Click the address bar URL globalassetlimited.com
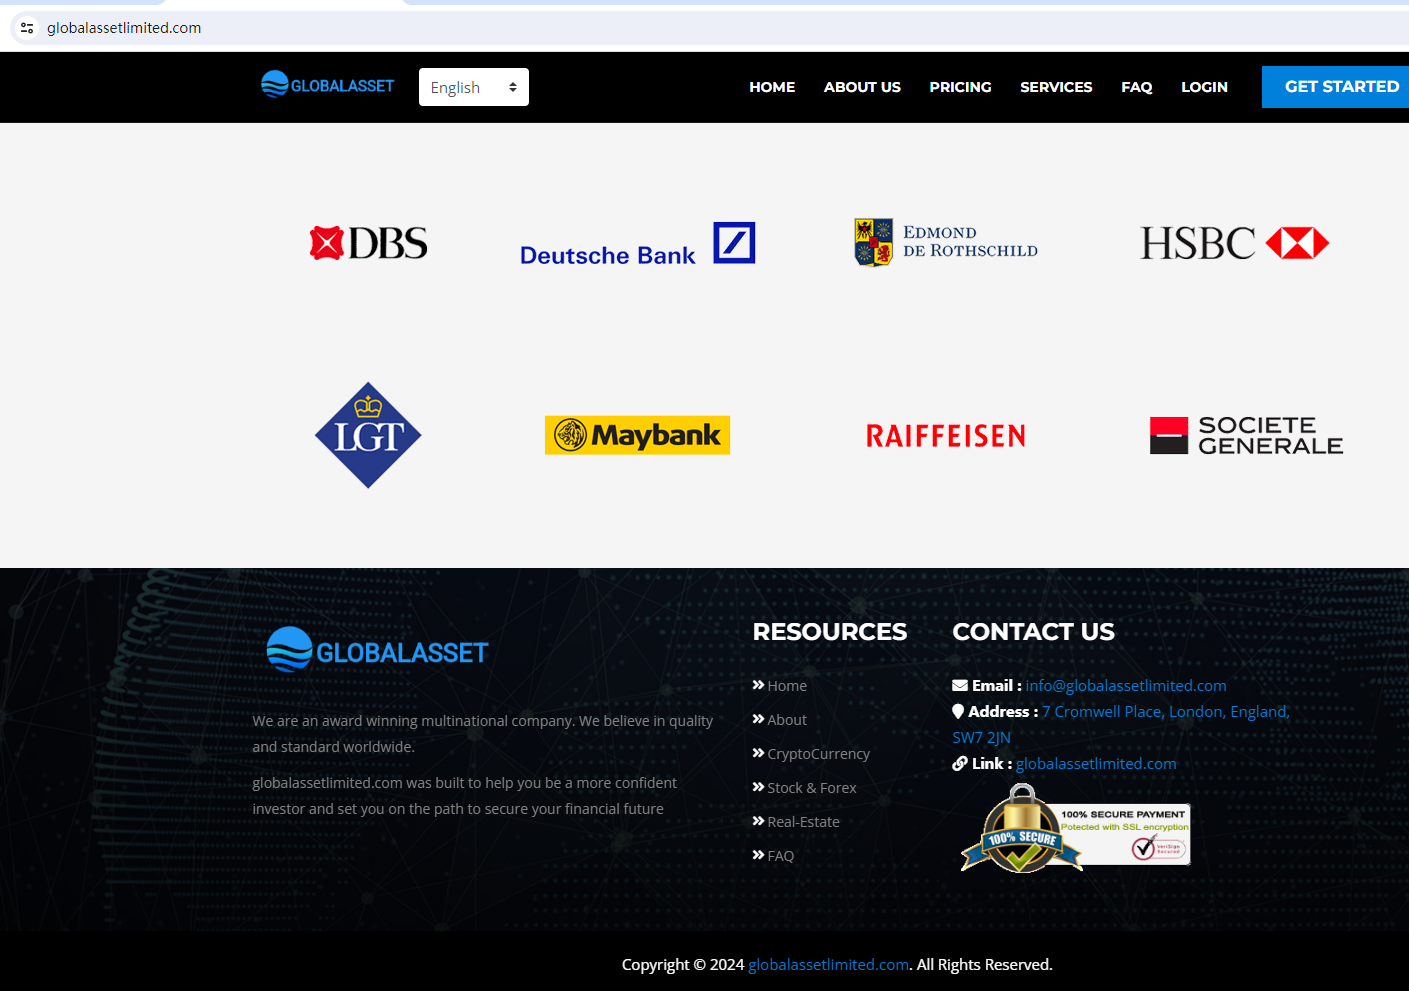The image size is (1409, 991). click(x=124, y=28)
